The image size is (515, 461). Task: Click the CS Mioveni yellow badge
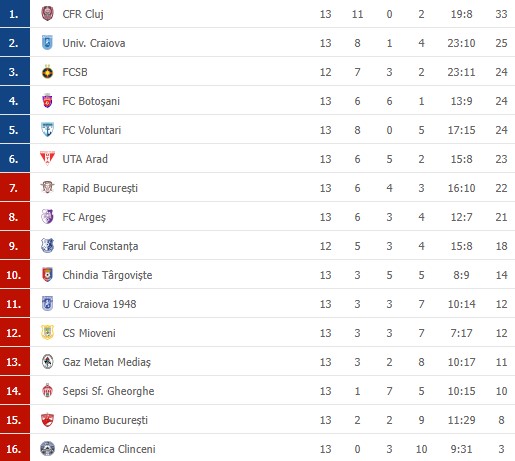pyautogui.click(x=47, y=333)
